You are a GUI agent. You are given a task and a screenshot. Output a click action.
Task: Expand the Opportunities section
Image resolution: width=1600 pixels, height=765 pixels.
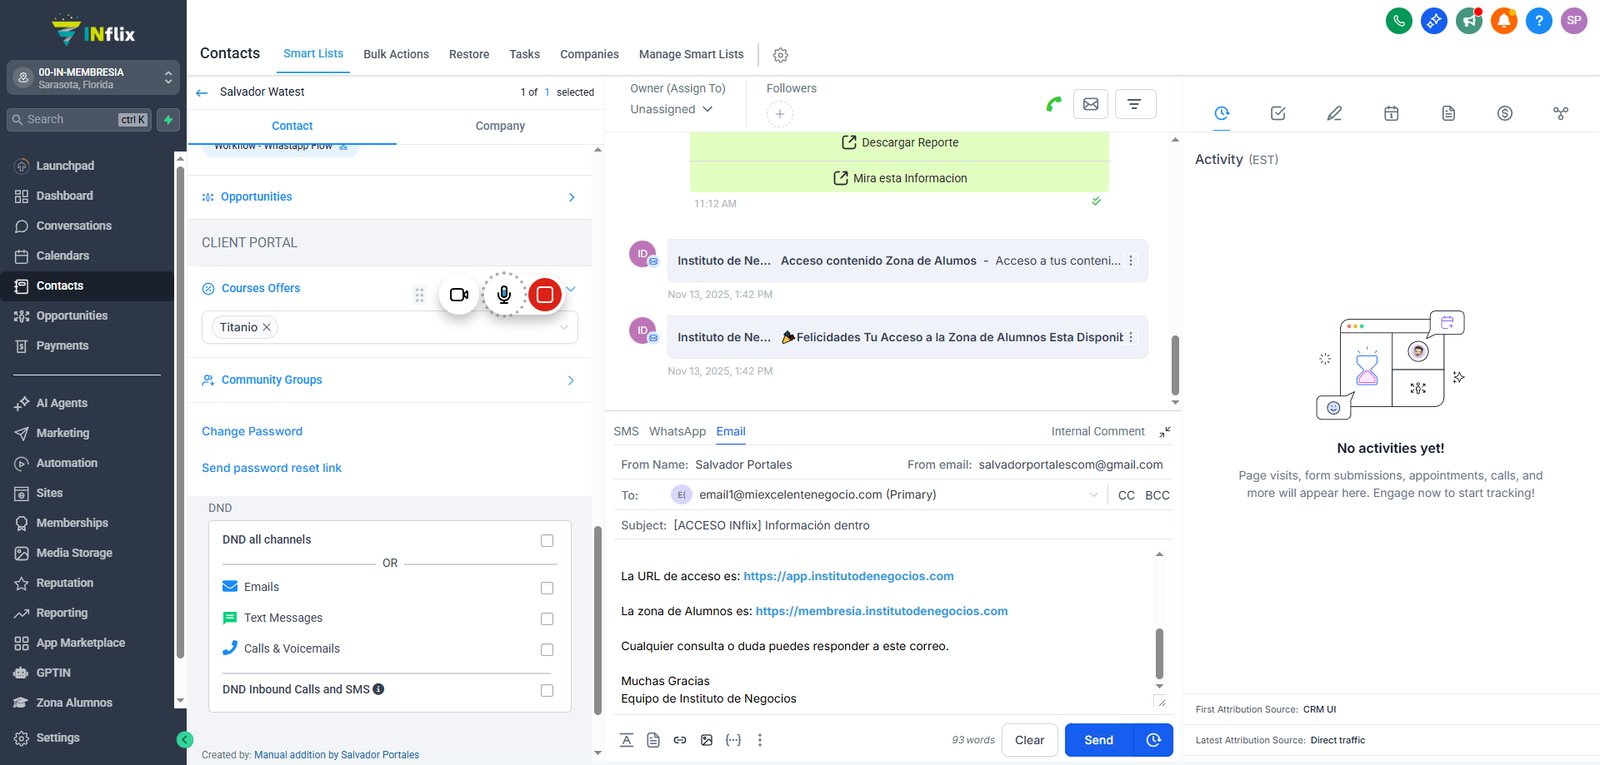pos(389,197)
